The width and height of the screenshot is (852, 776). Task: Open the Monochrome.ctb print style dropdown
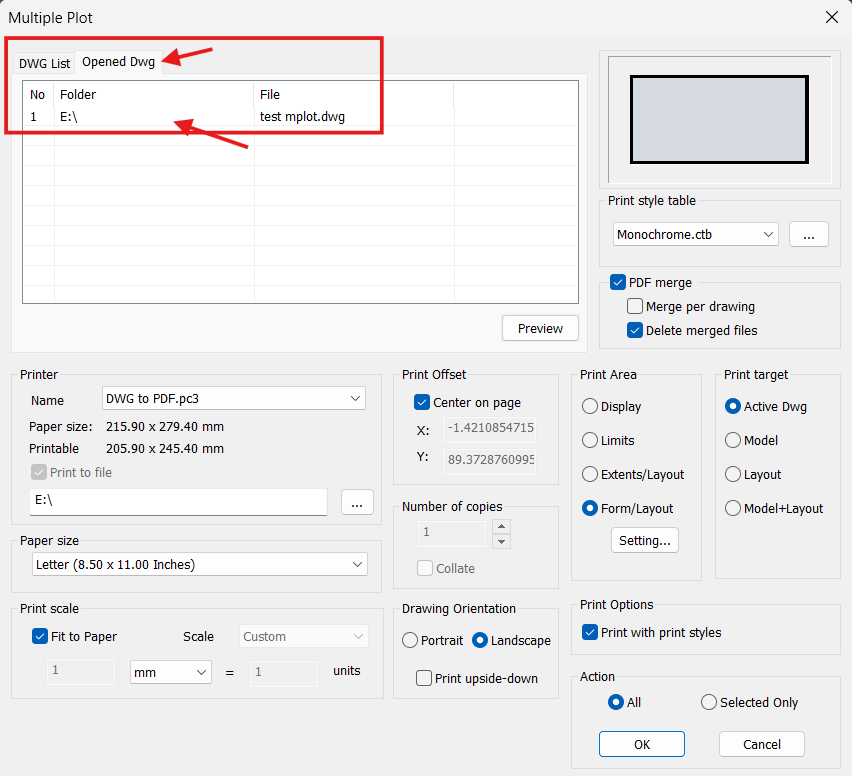pos(696,234)
